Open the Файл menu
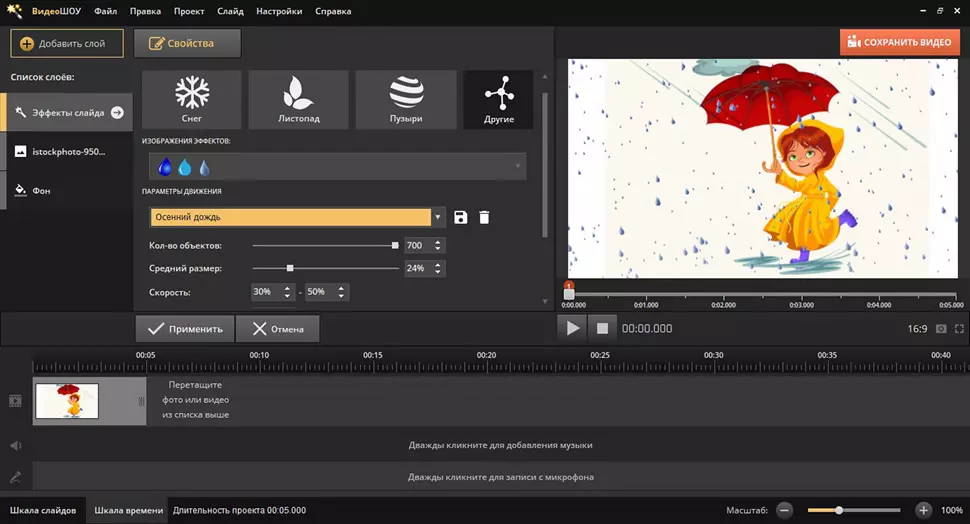The image size is (970, 524). (x=106, y=11)
